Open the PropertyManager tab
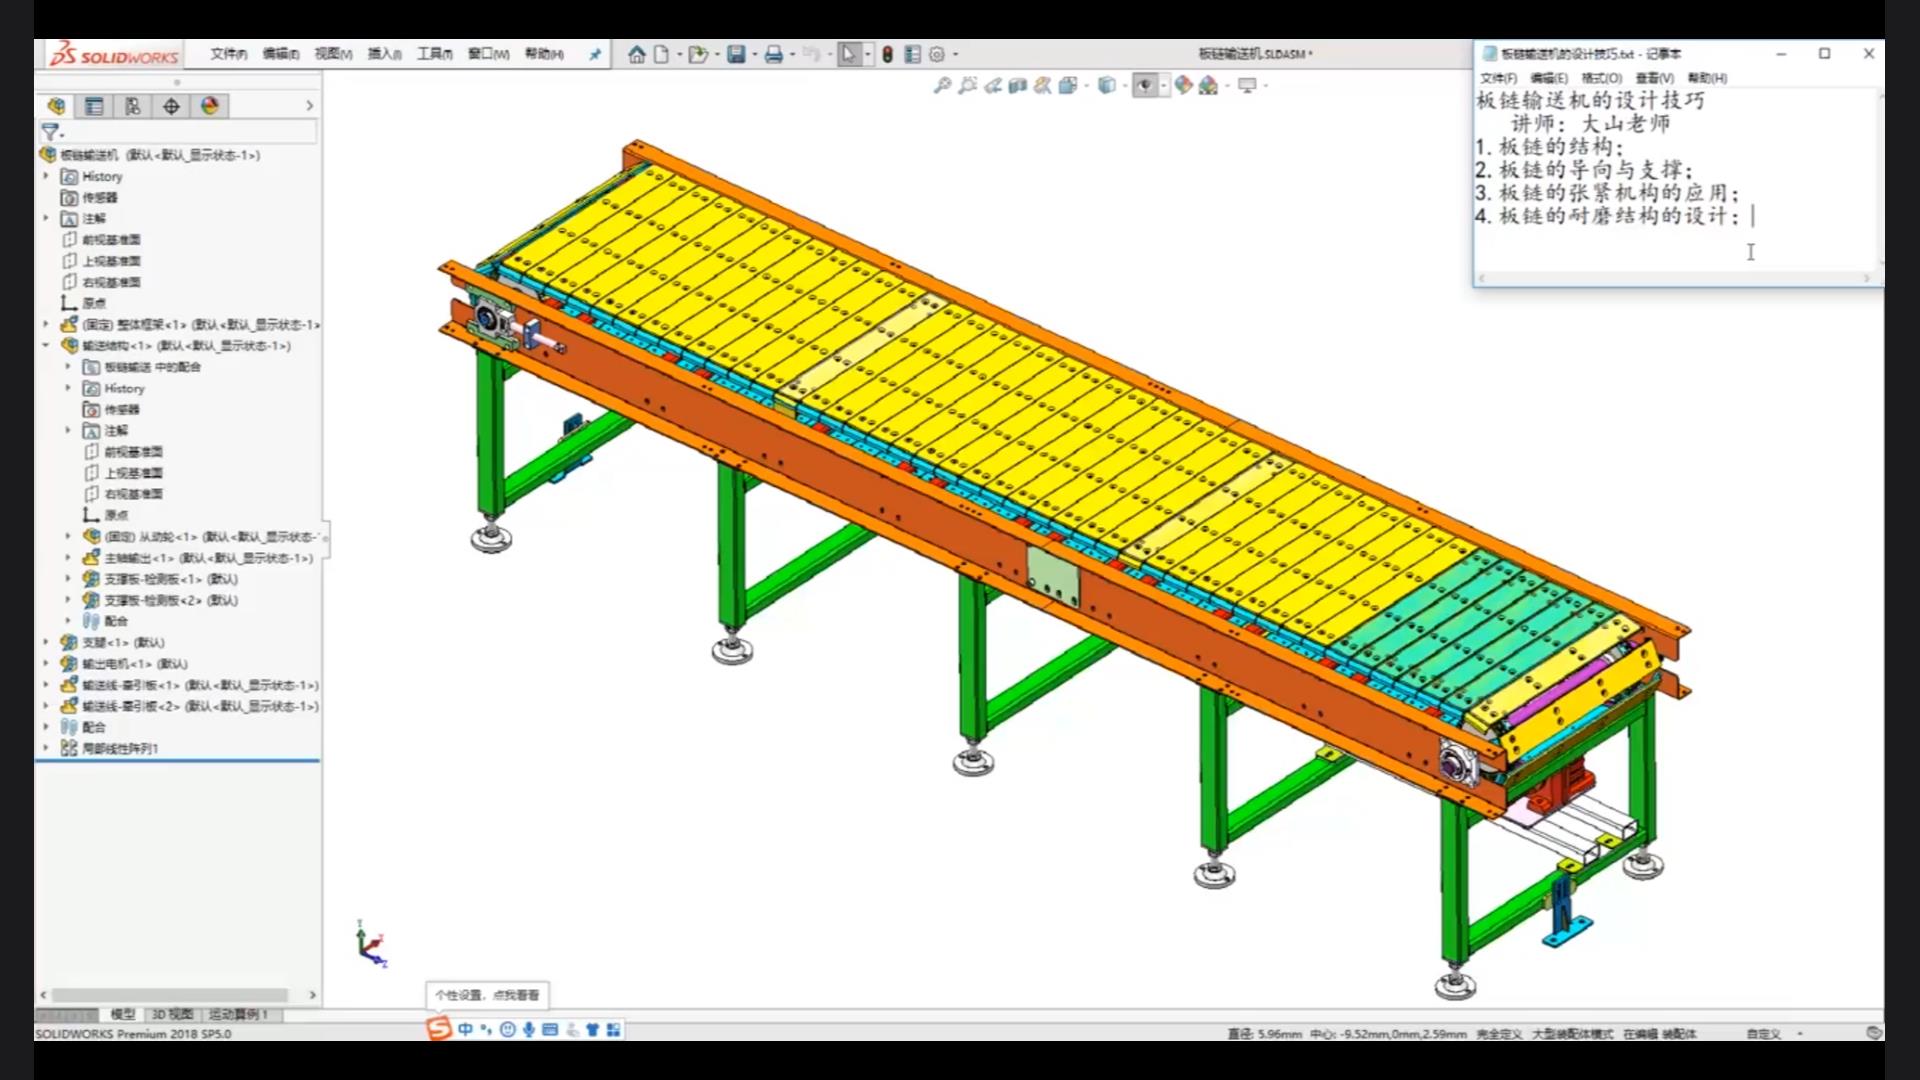Image resolution: width=1920 pixels, height=1080 pixels. (94, 106)
